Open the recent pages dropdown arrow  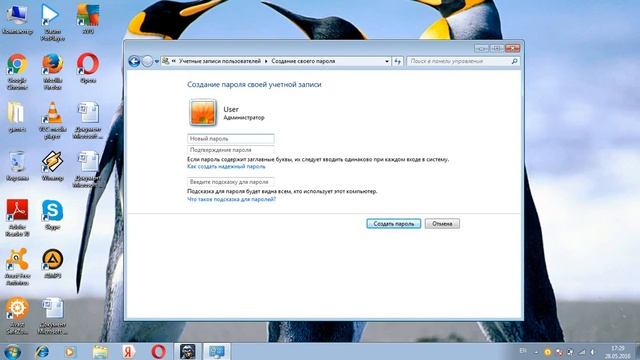pos(157,62)
